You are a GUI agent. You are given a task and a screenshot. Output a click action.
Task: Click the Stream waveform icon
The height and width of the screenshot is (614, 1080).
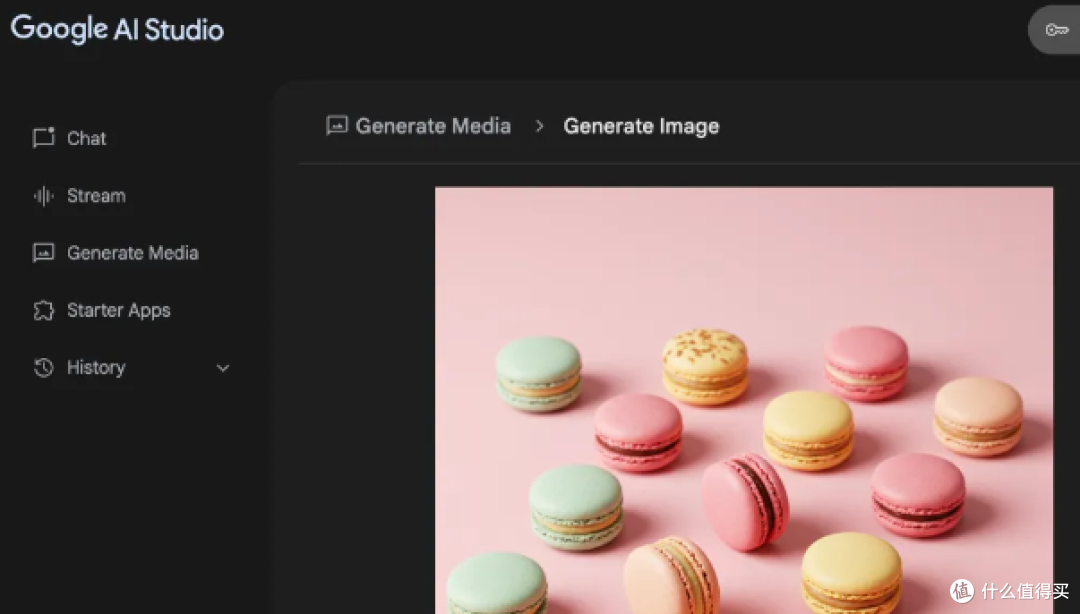click(43, 196)
